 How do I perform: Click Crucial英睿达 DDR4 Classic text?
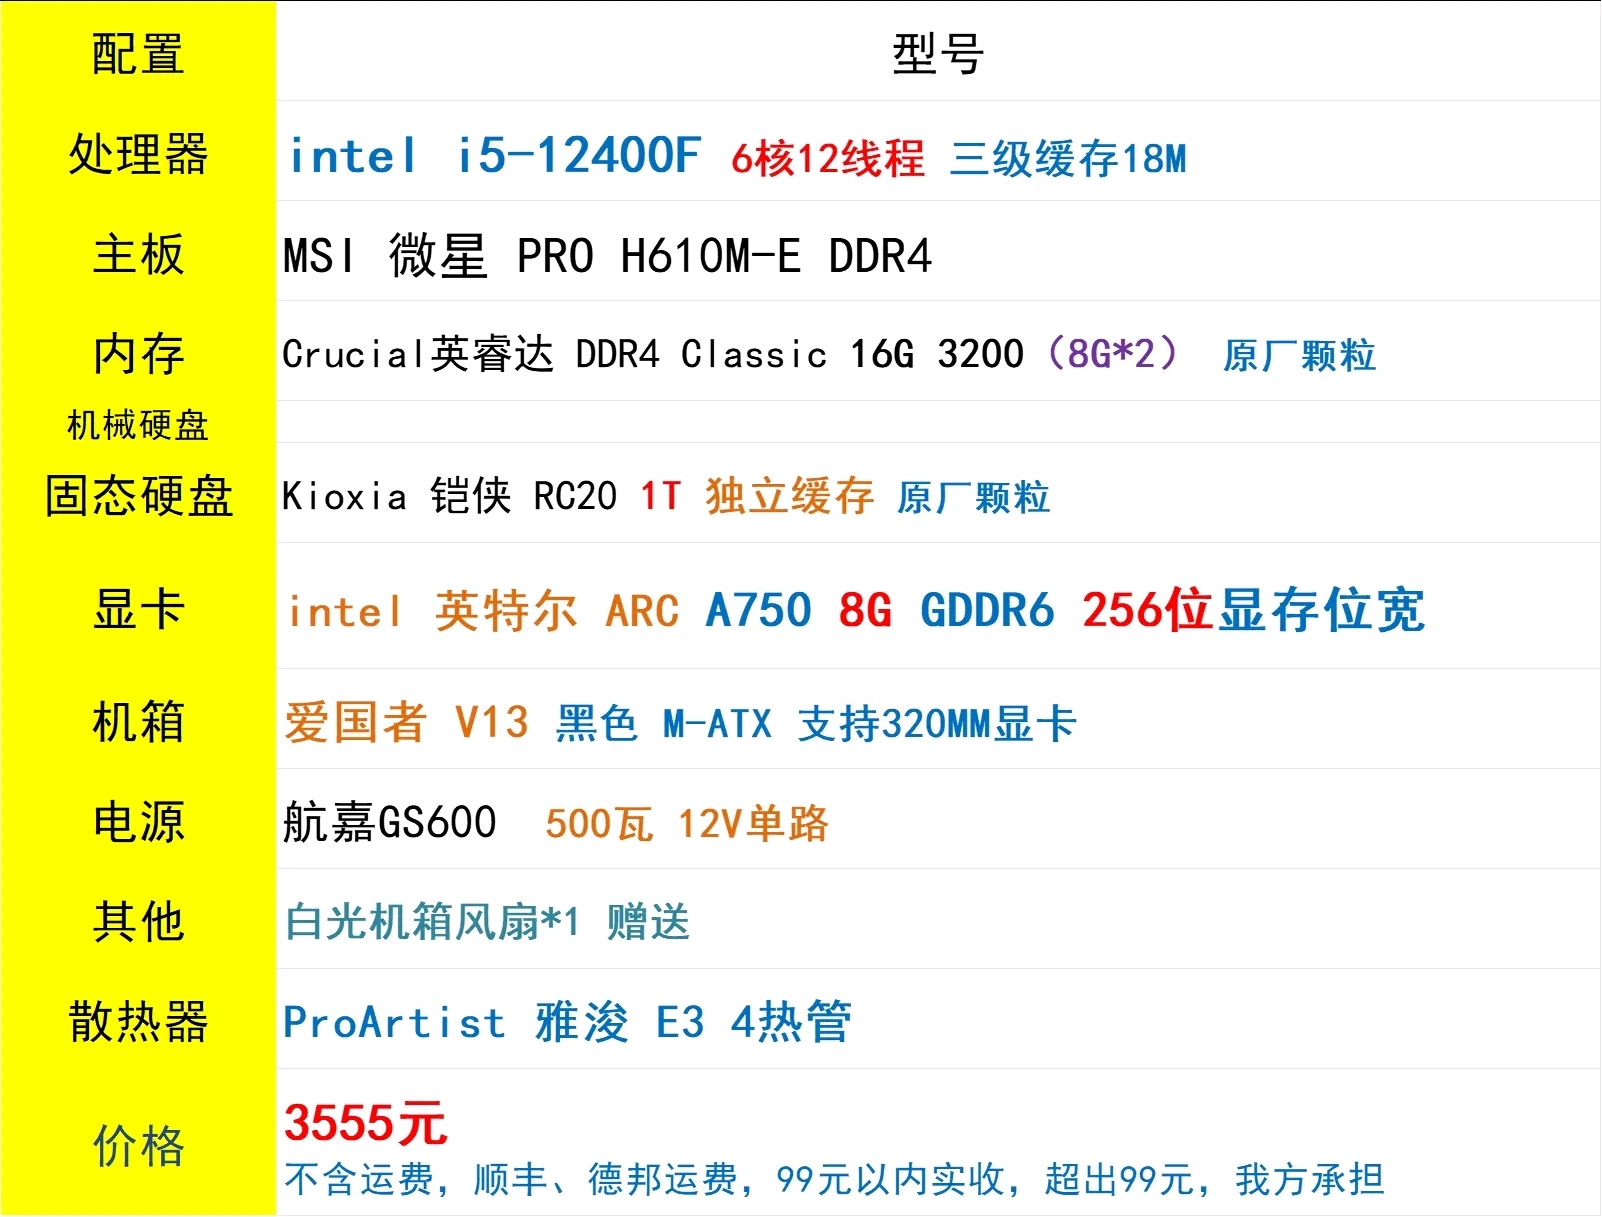(555, 354)
